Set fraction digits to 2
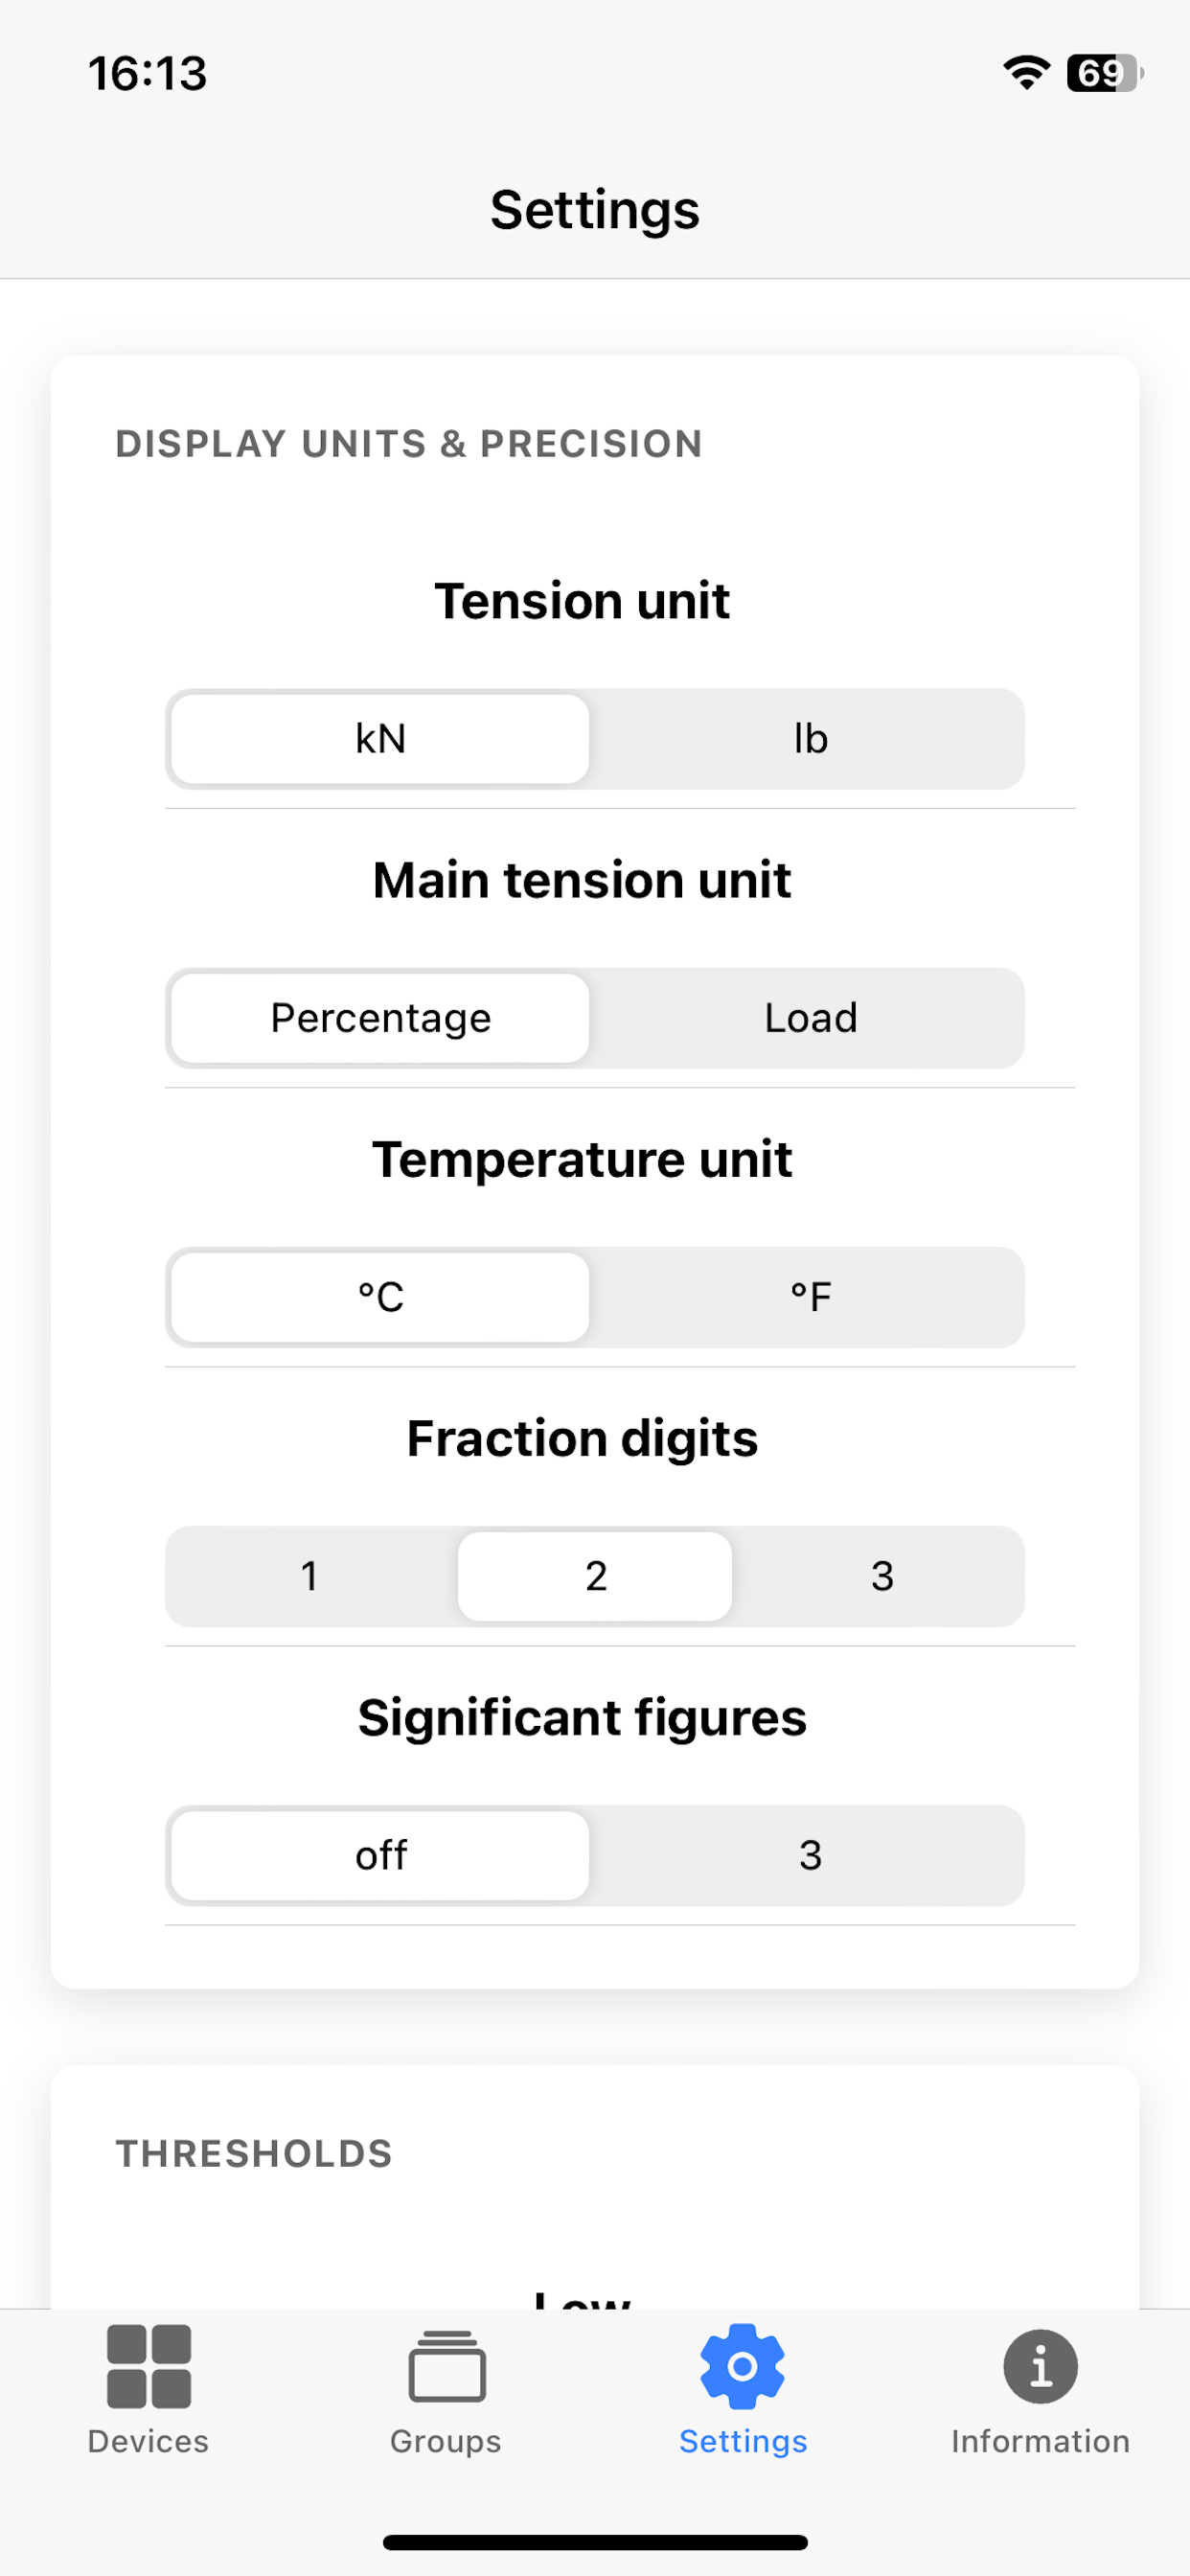1190x2576 pixels. pos(595,1576)
